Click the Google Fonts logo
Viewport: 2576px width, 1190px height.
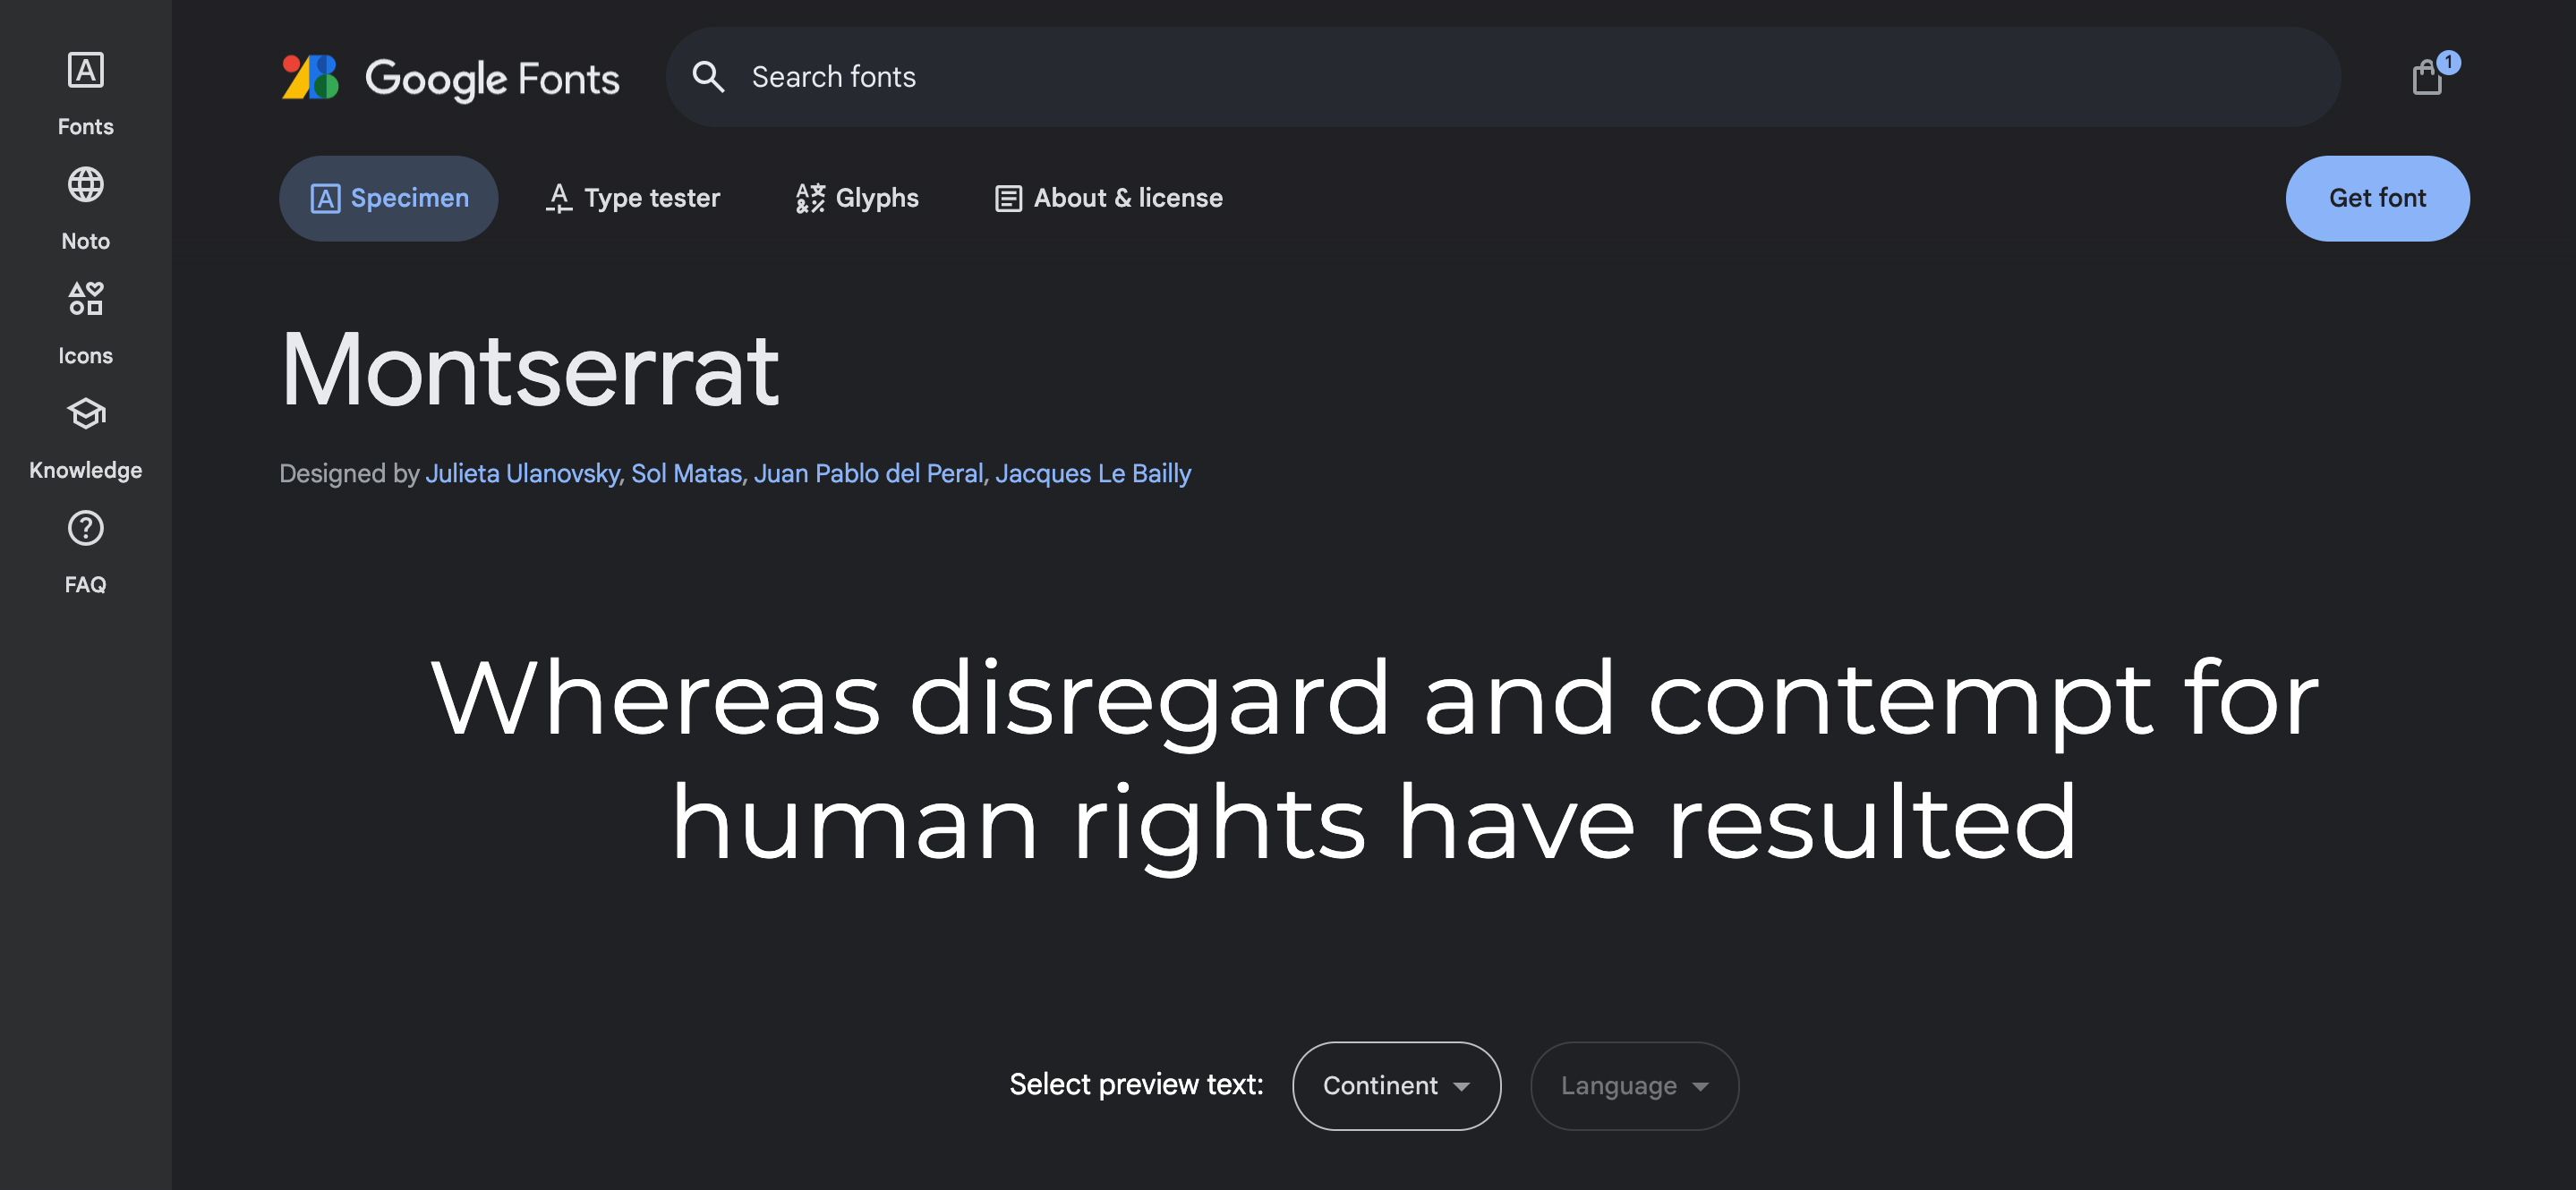point(450,77)
